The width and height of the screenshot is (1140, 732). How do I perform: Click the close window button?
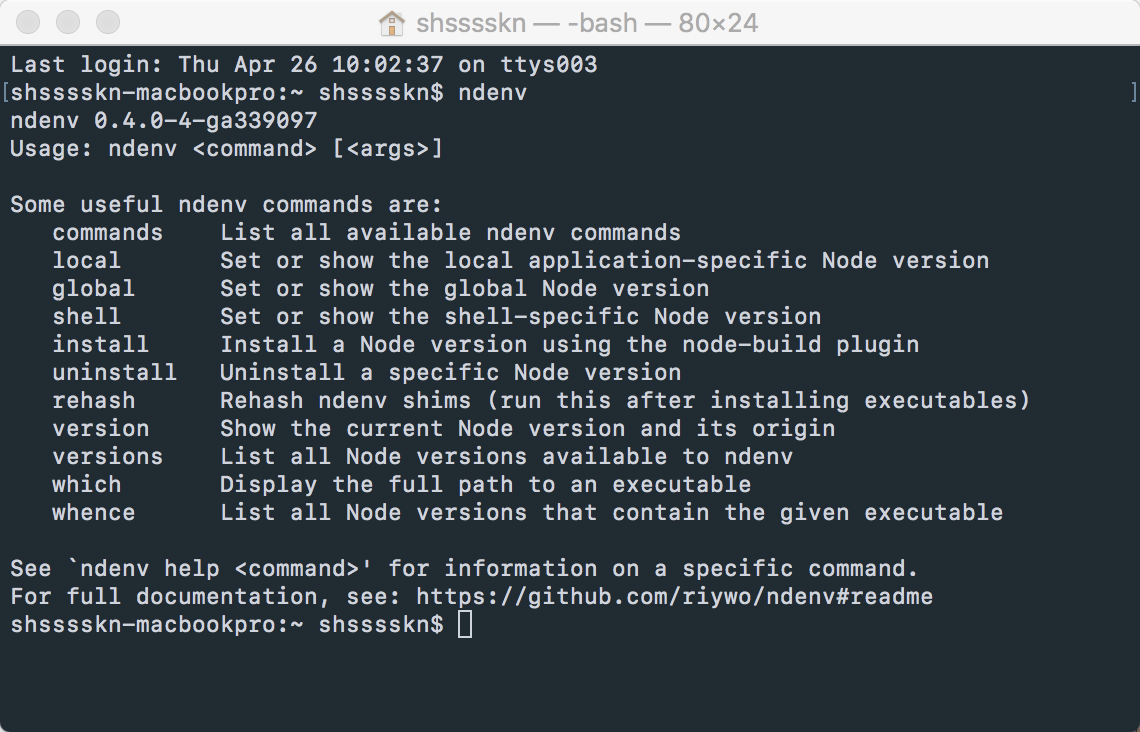[x=28, y=22]
